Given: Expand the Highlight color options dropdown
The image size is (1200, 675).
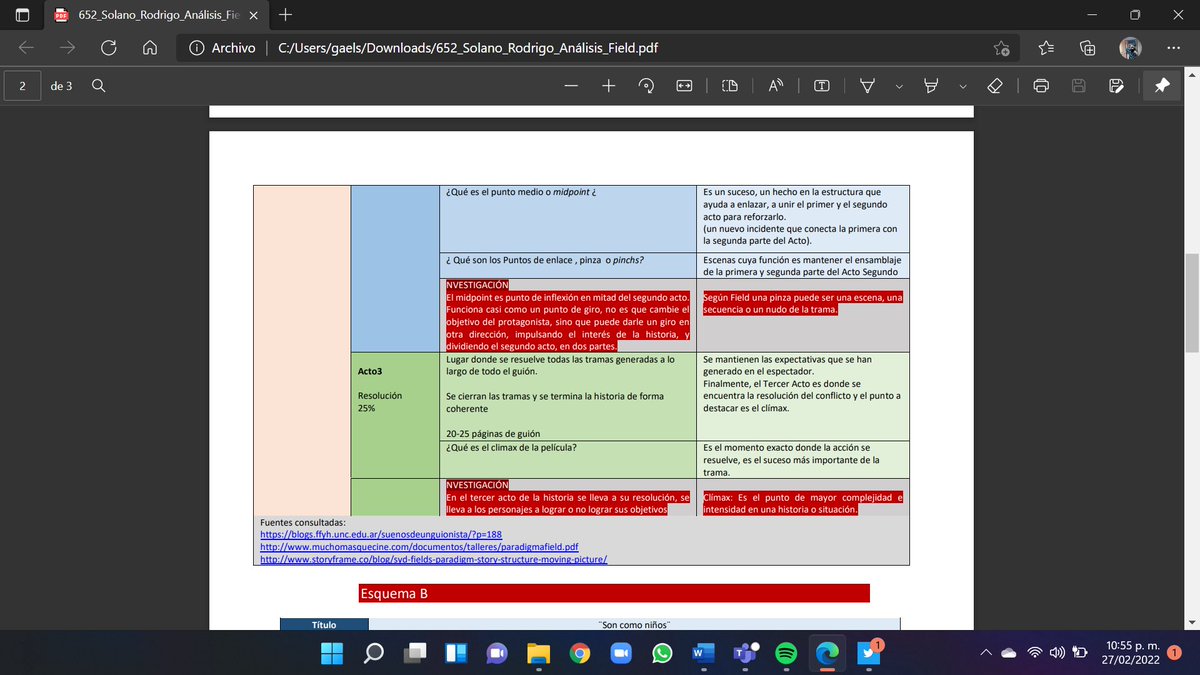Looking at the screenshot, I should click(x=962, y=86).
